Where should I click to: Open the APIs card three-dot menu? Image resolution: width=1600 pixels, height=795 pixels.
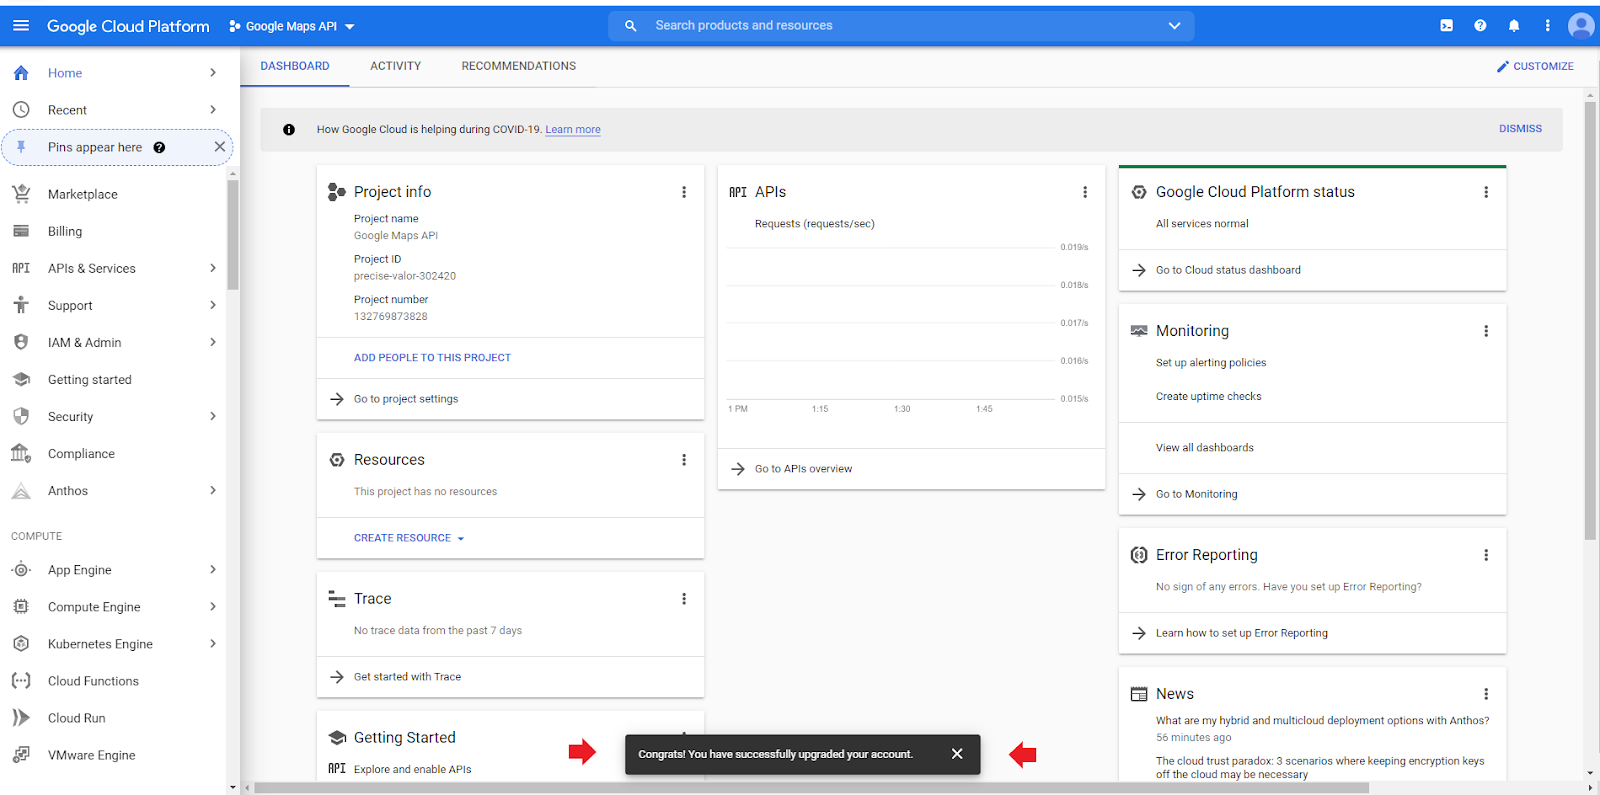[x=1085, y=192]
